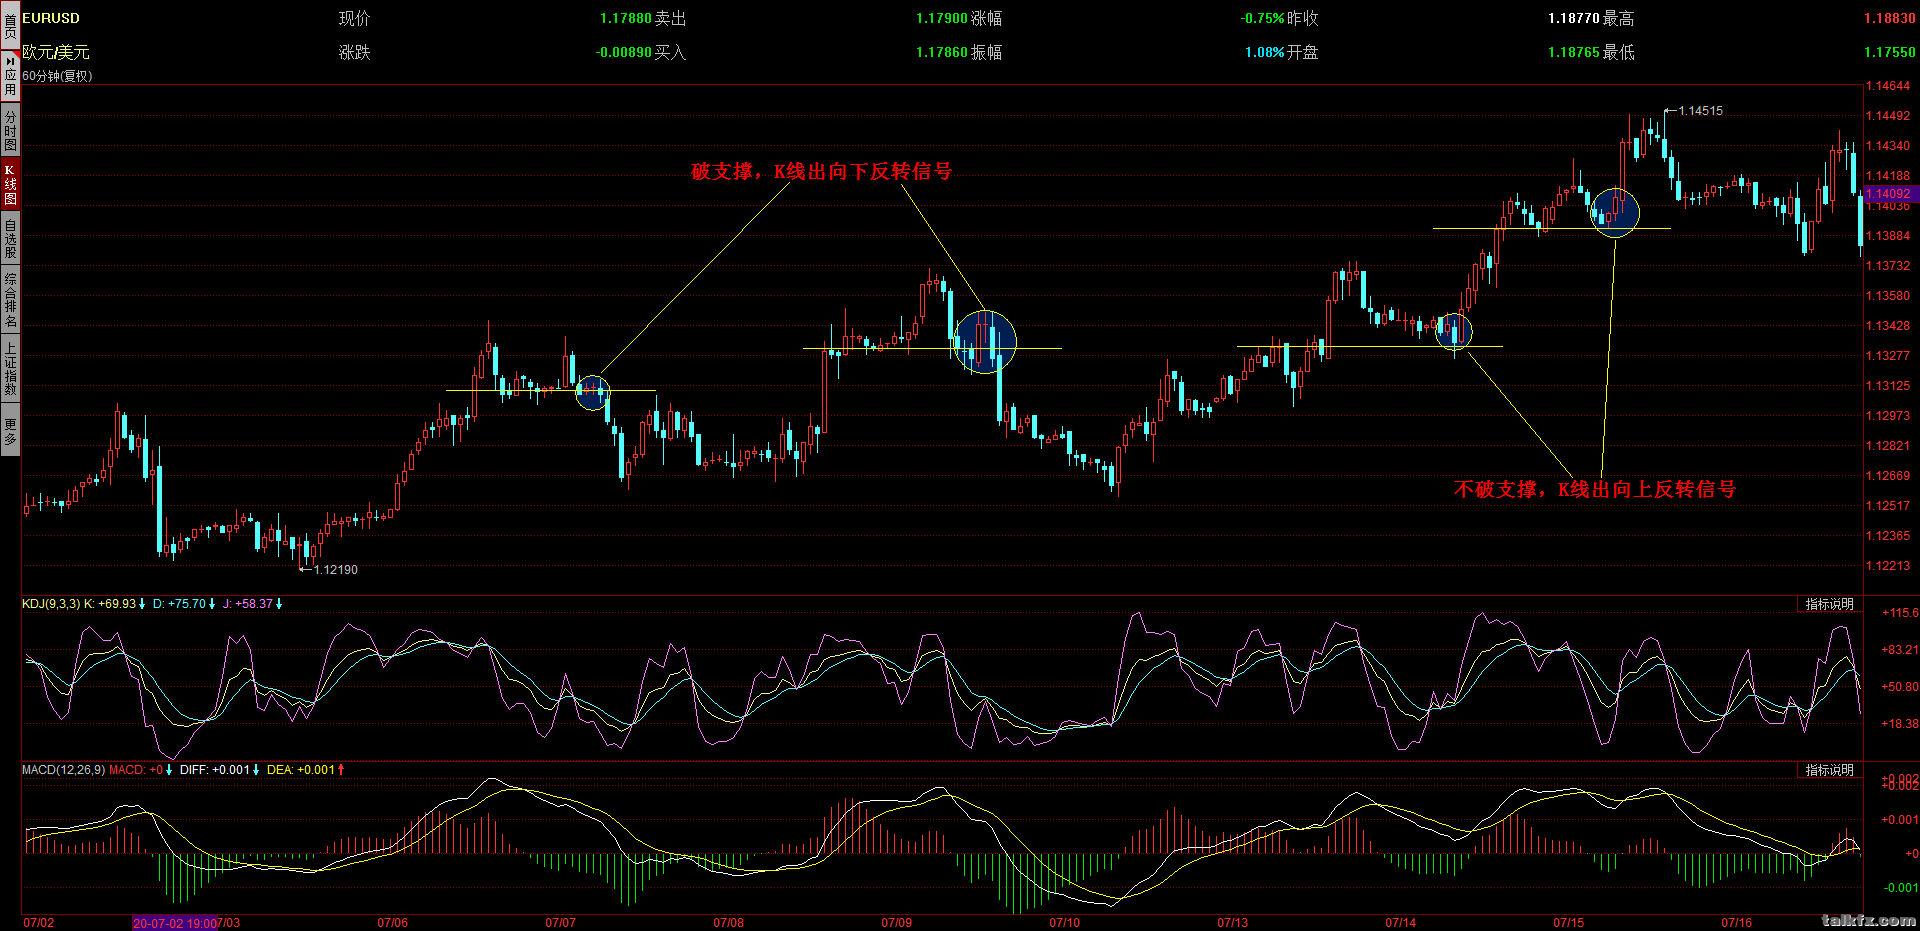Open the 综合排名 ranking tab

pyautogui.click(x=10, y=300)
